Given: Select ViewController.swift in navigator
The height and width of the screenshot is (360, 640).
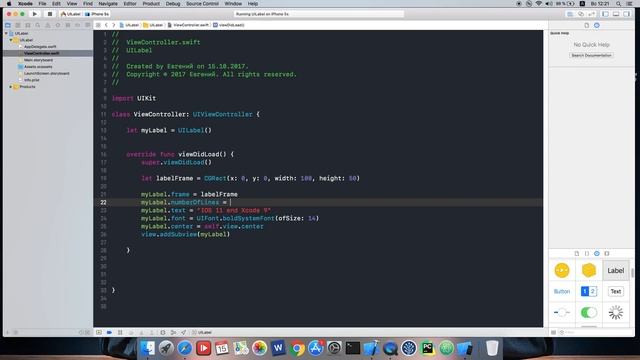Looking at the screenshot, I should [x=41, y=53].
